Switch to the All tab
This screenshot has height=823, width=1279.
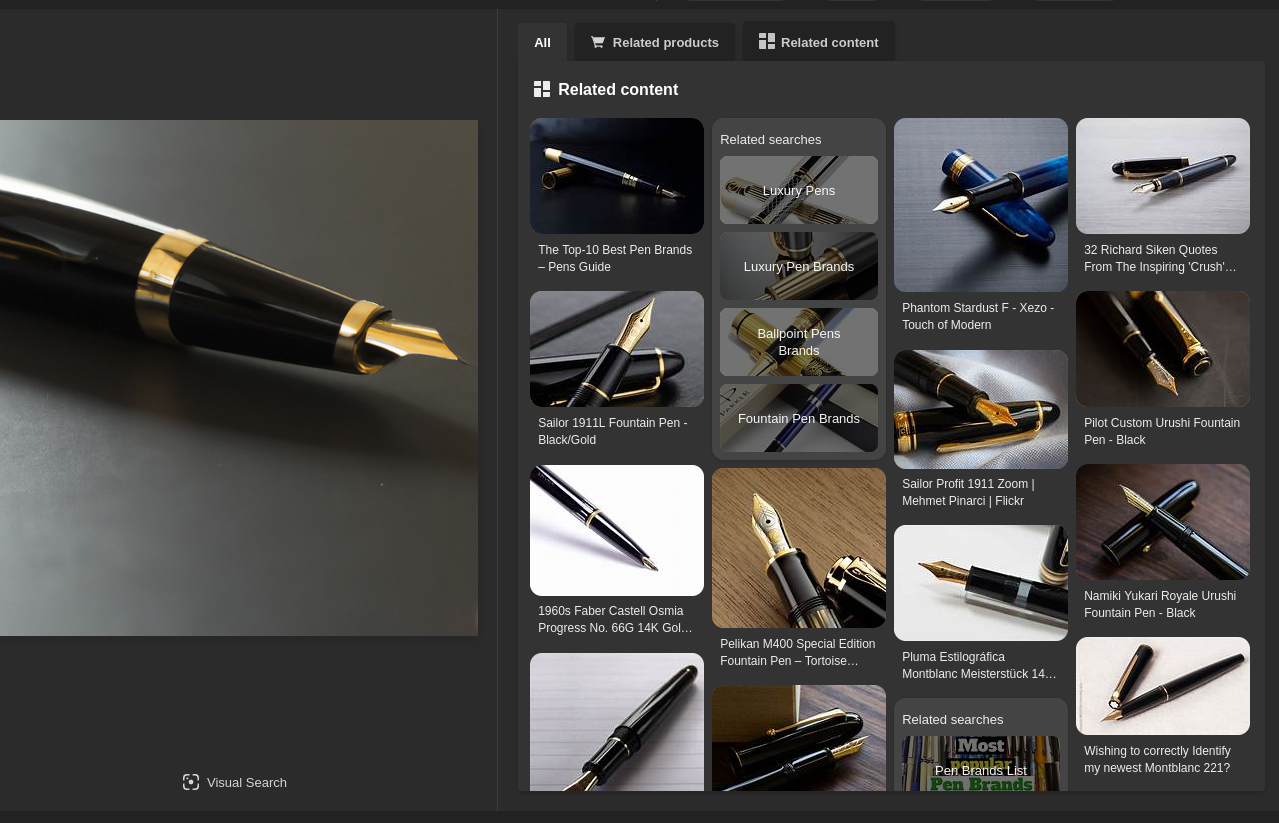click(542, 42)
